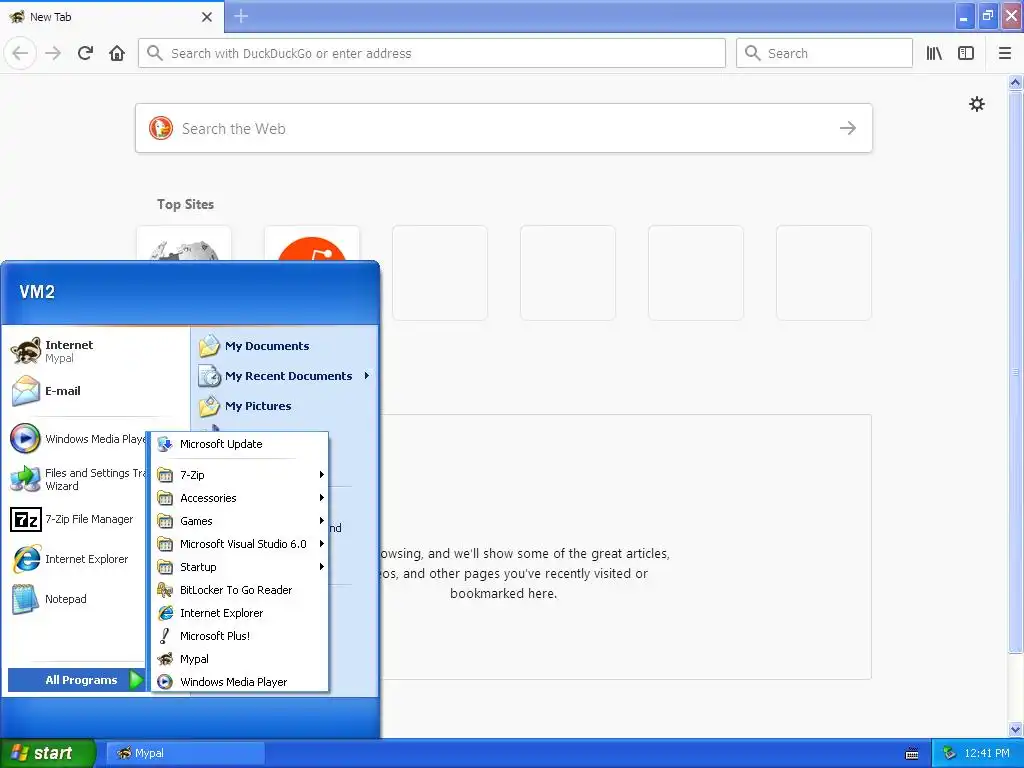Image resolution: width=1024 pixels, height=768 pixels.
Task: Expand the Startup folder submenu
Action: coord(240,567)
